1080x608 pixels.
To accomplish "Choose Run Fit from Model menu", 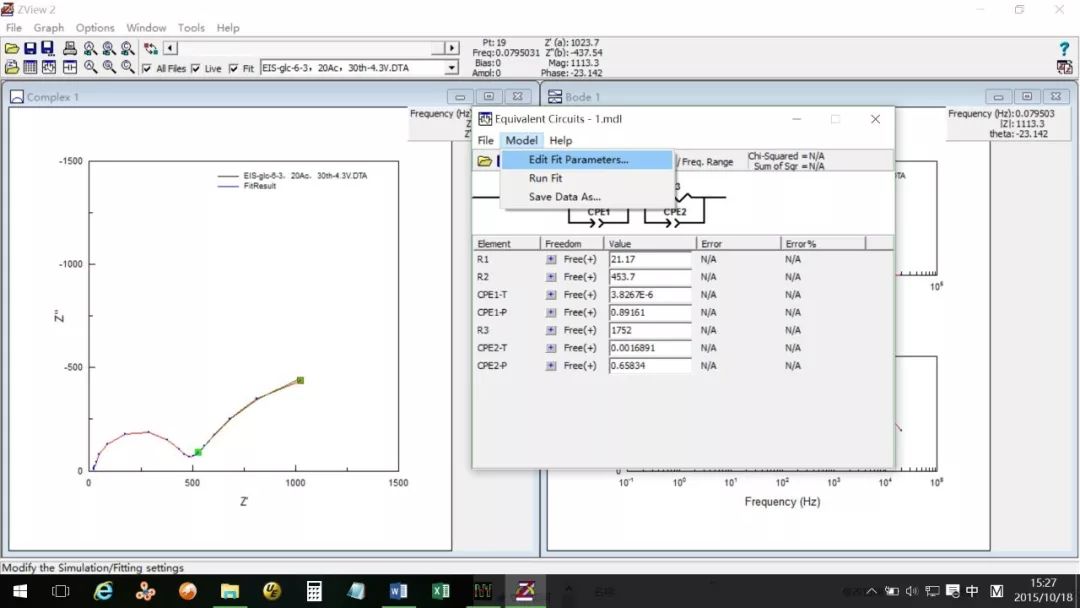I will coord(587,178).
